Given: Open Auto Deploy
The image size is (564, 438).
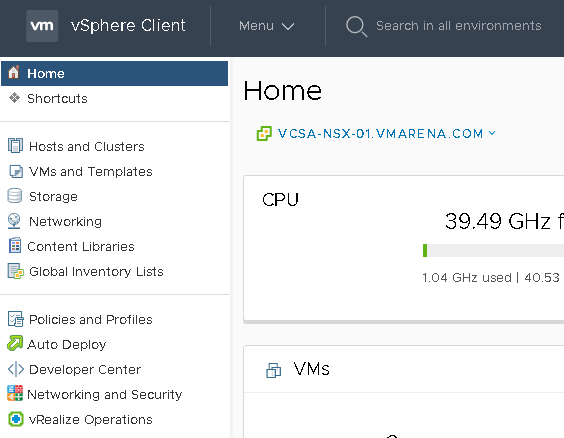Looking at the screenshot, I should coord(67,345).
